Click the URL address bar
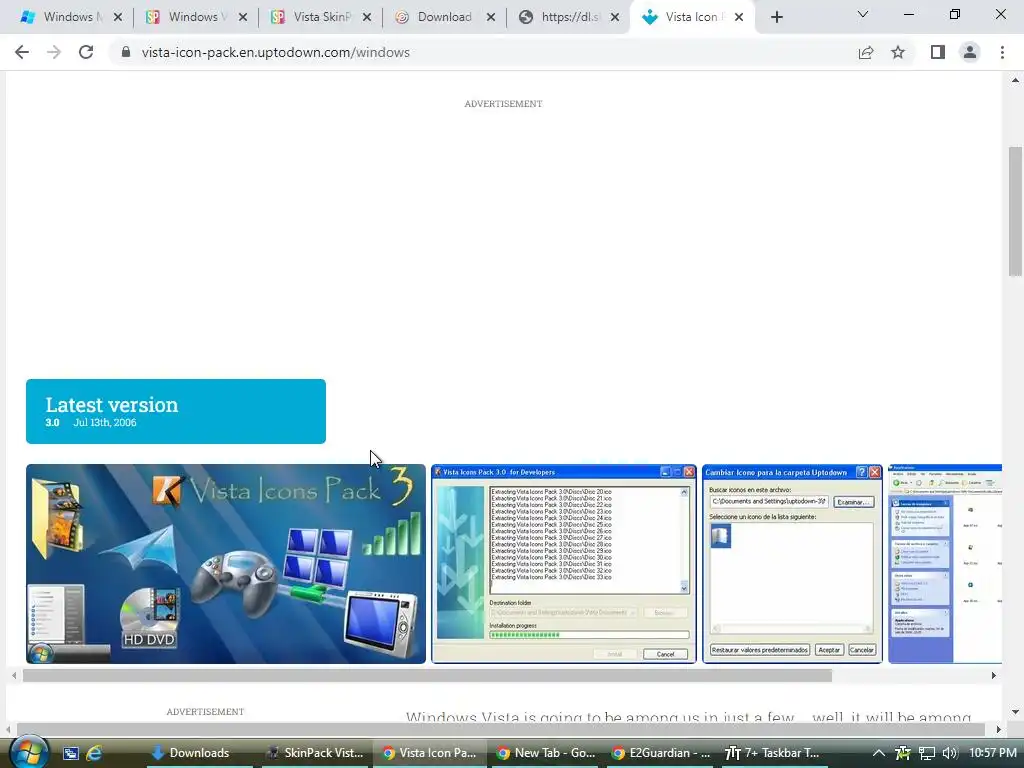 [x=483, y=52]
